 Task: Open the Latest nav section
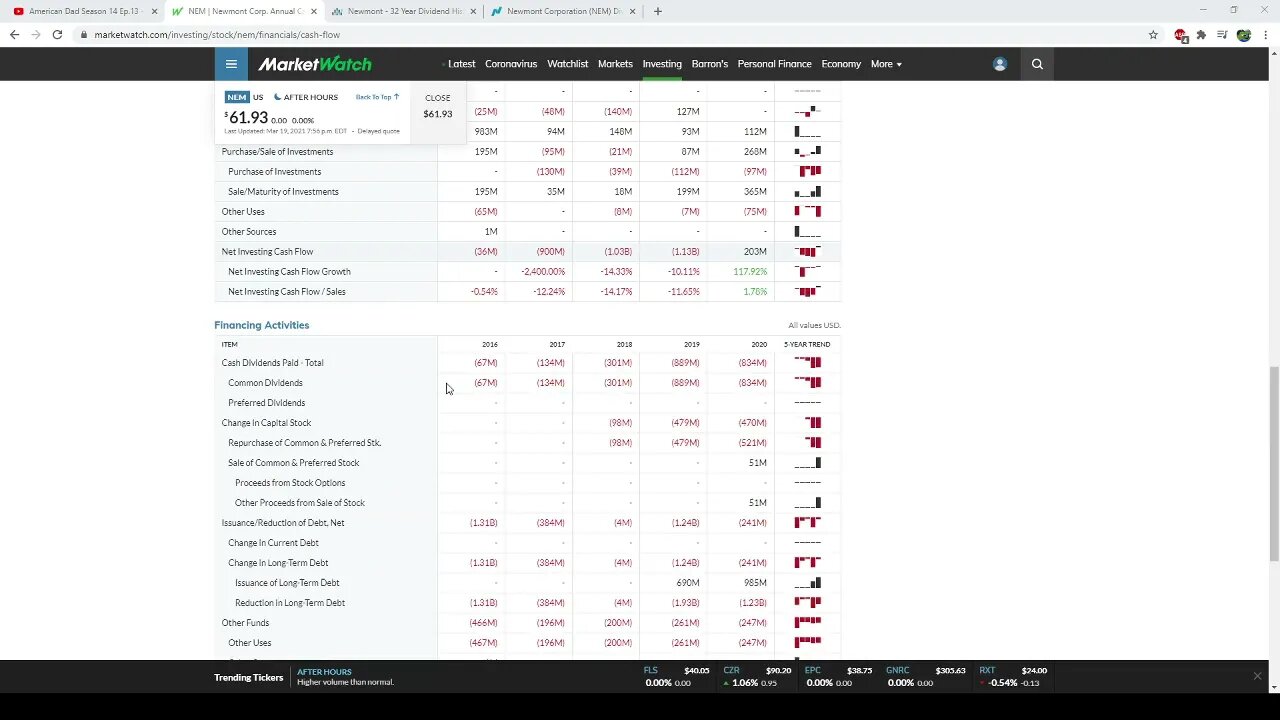(461, 64)
